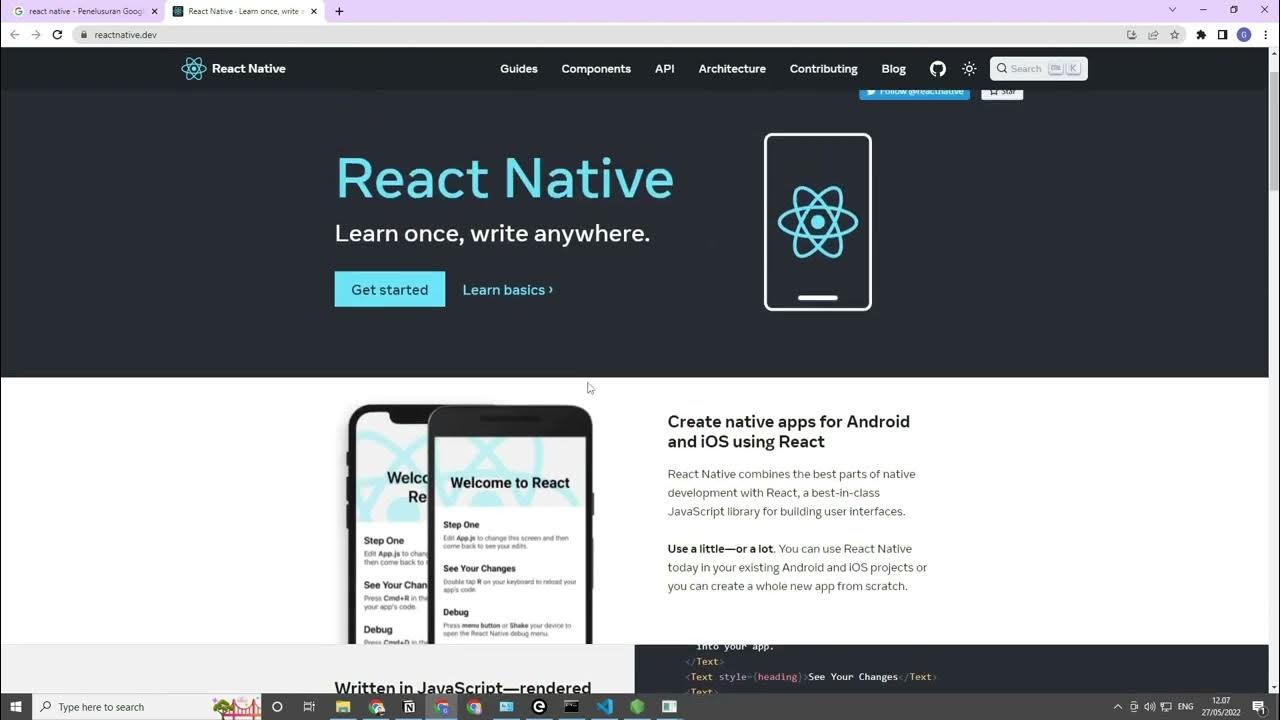Open the Chrome Extensions puzzle icon

tap(1201, 35)
